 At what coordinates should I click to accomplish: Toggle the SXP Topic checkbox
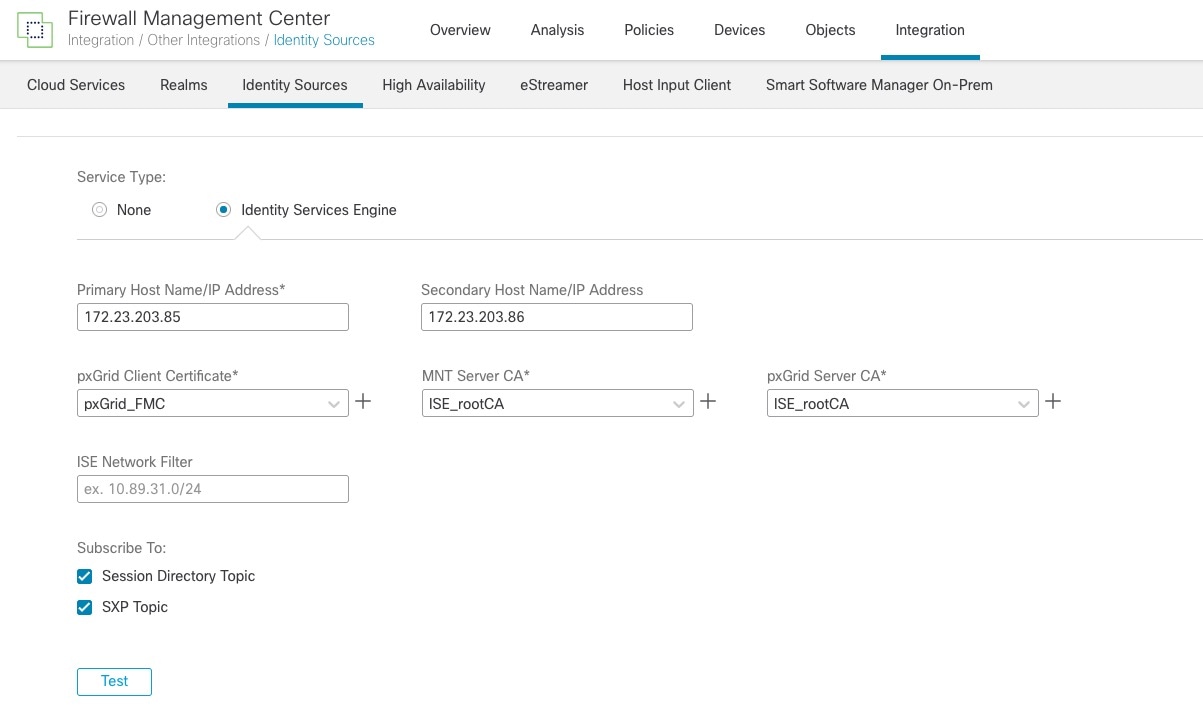point(85,608)
